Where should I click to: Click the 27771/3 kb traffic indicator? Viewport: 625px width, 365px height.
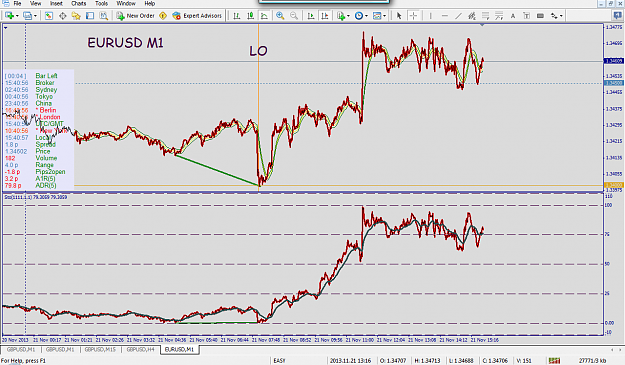click(x=592, y=361)
